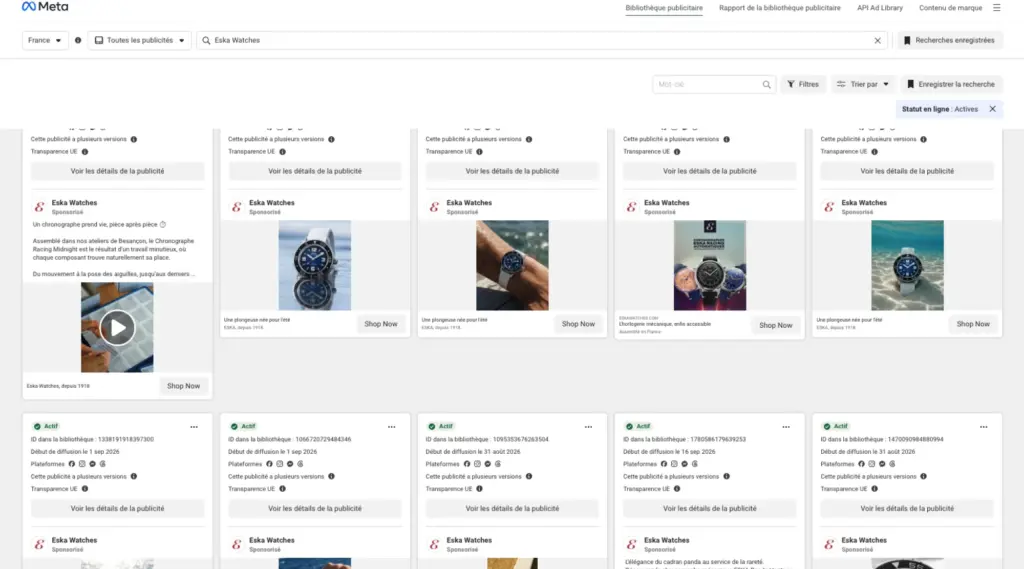The height and width of the screenshot is (569, 1024).
Task: Click Shop Now on the wrist watch ad
Action: click(x=578, y=324)
